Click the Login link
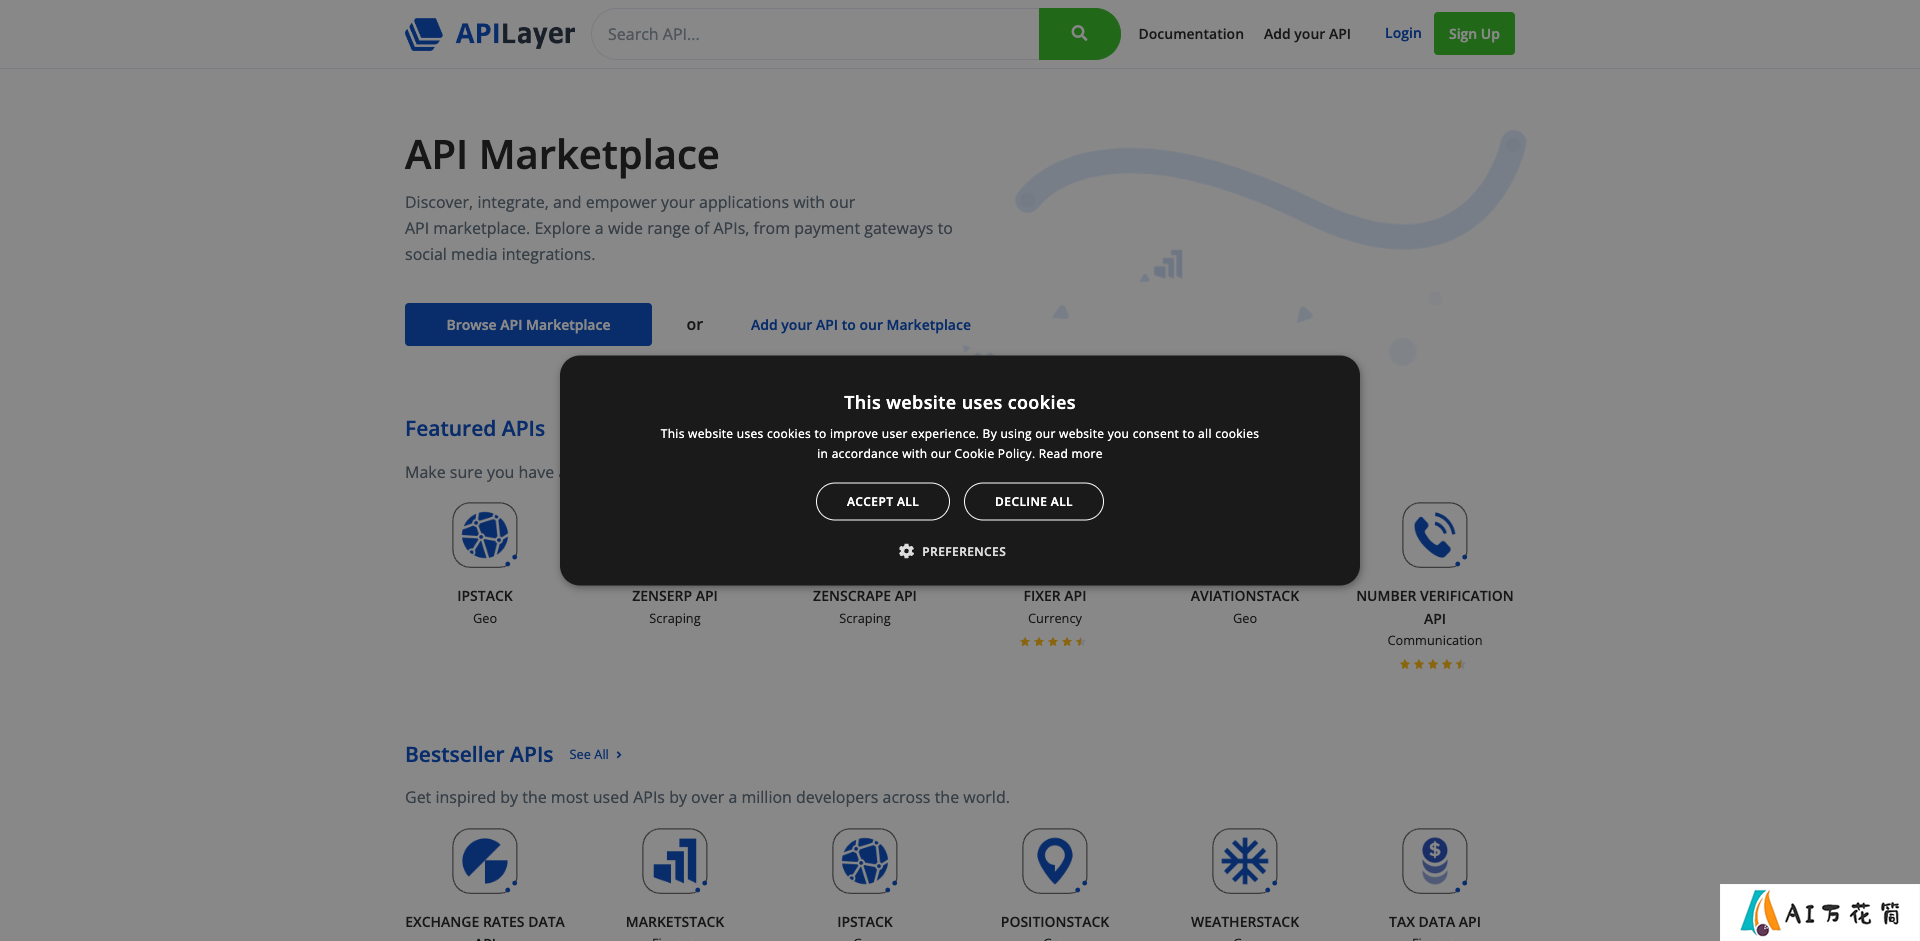This screenshot has height=941, width=1920. (x=1403, y=33)
